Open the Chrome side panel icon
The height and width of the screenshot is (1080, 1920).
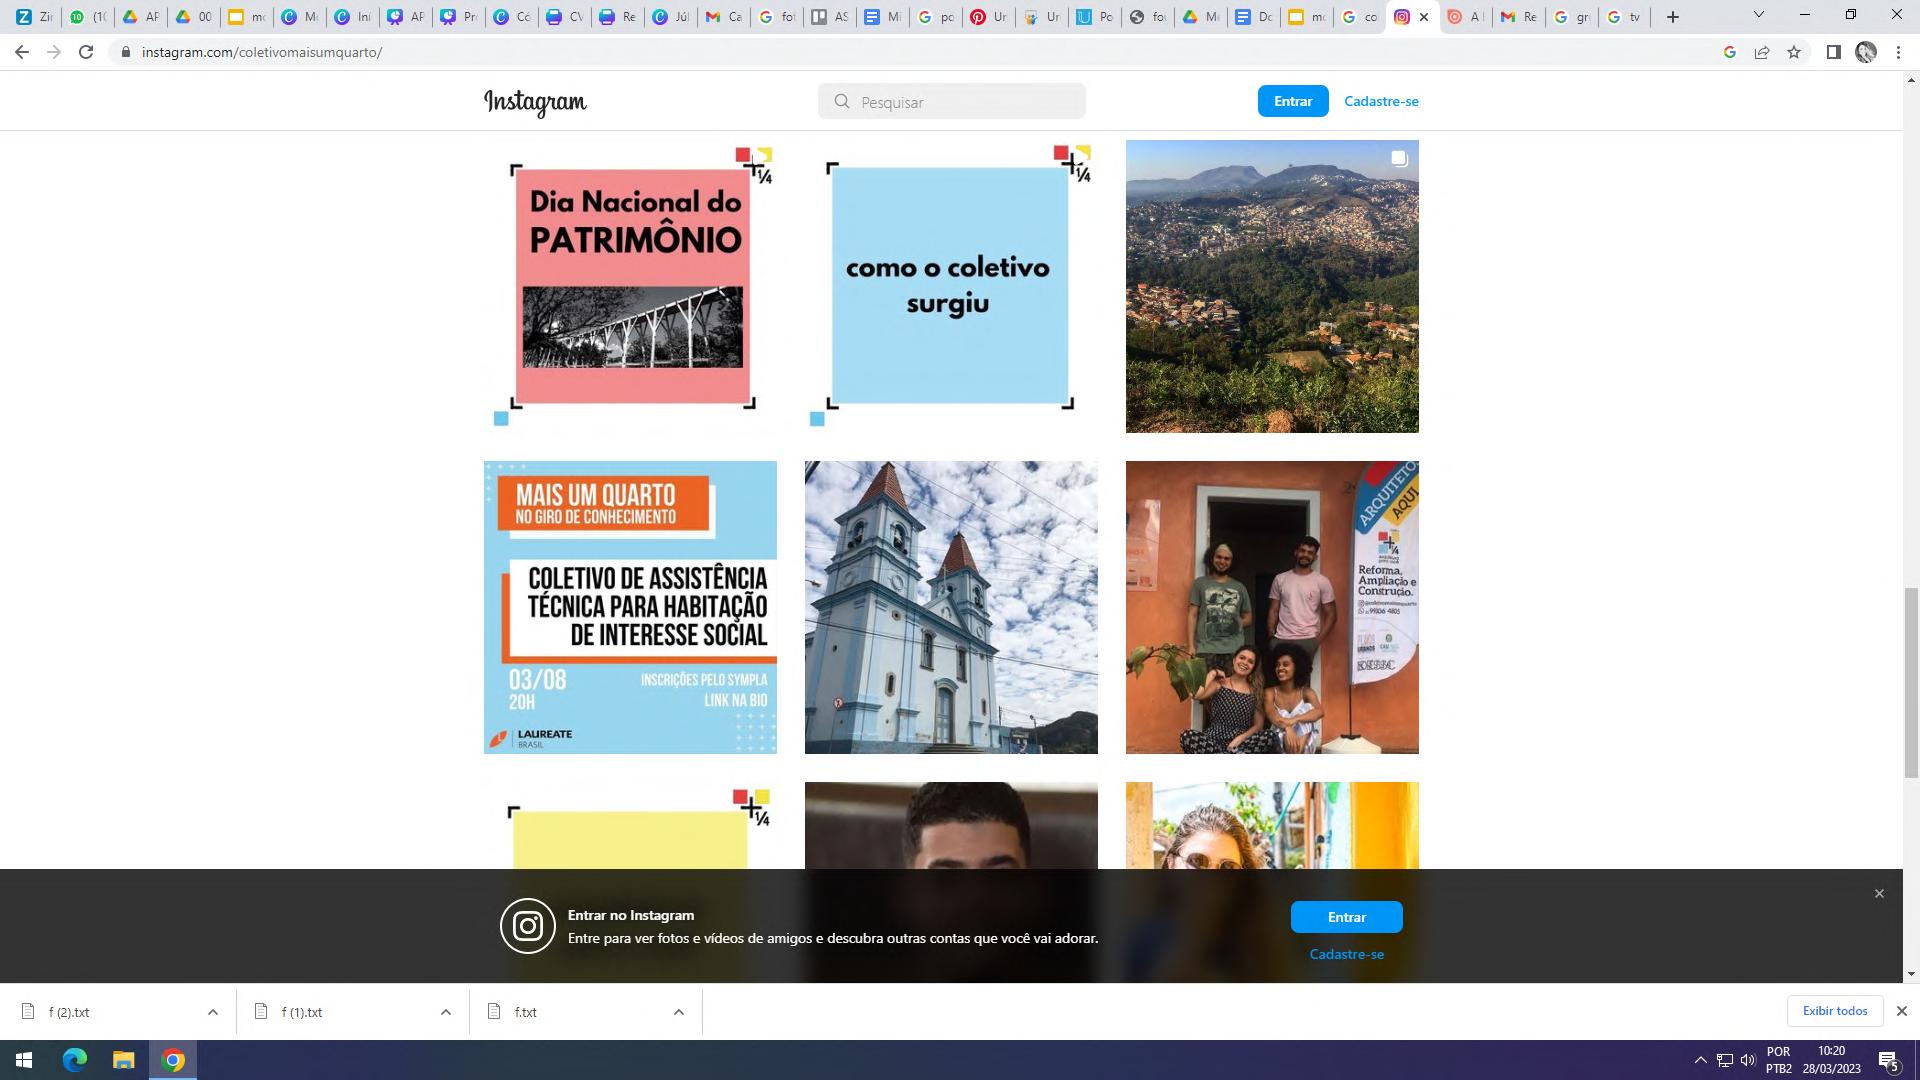[1833, 52]
